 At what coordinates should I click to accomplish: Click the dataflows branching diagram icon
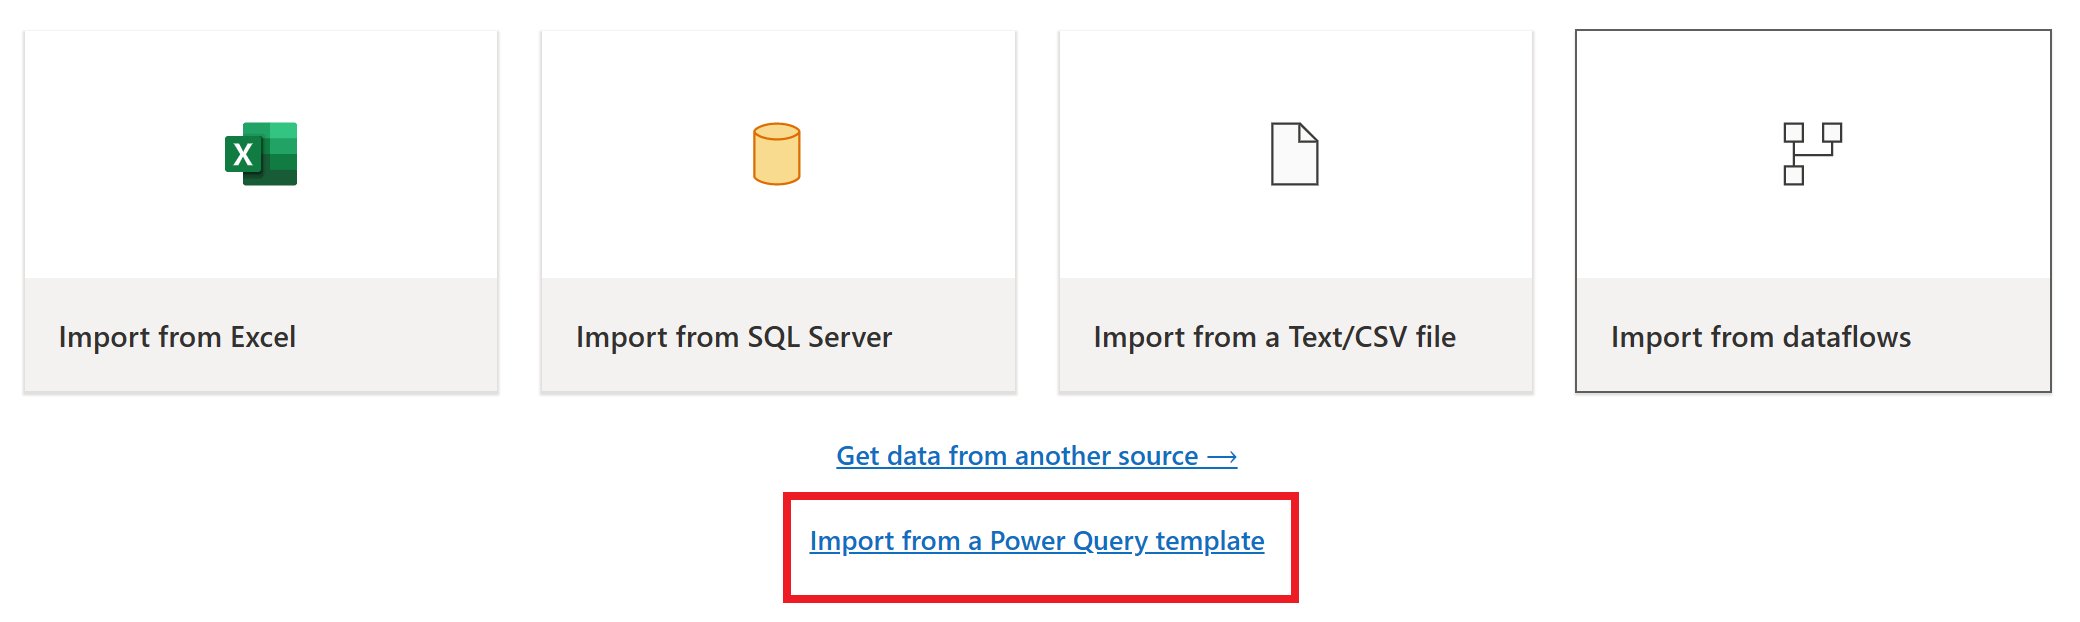click(x=1812, y=154)
